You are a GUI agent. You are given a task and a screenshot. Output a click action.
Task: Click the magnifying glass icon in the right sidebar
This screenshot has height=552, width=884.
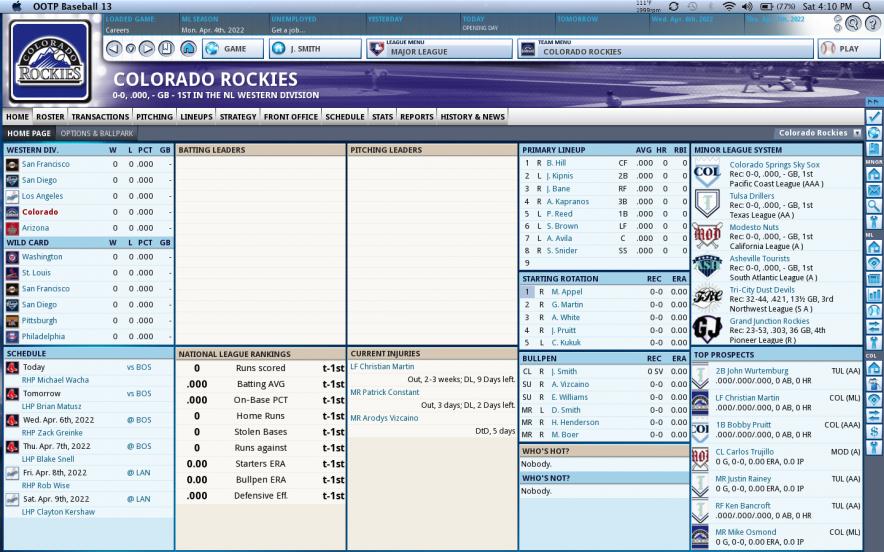pos(873,206)
